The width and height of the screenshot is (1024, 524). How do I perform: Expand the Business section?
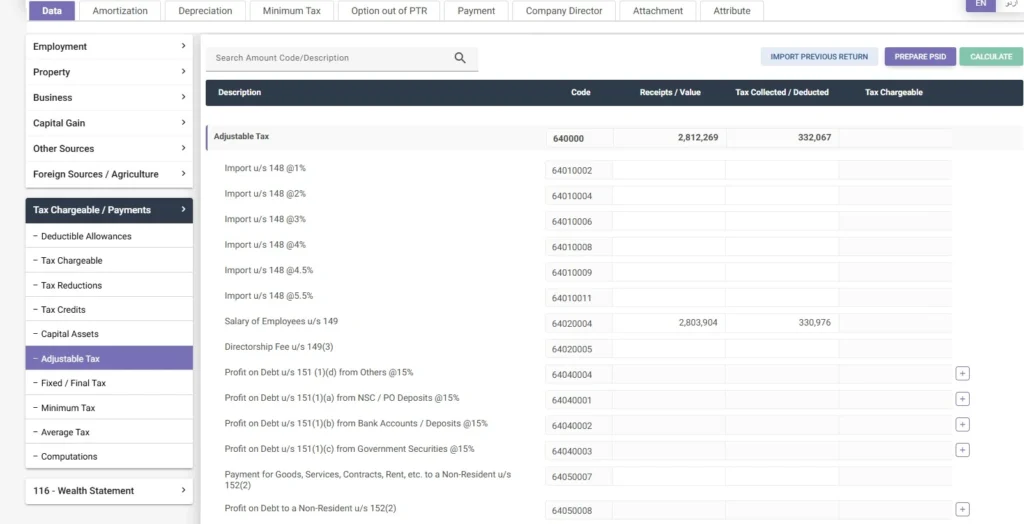(109, 97)
